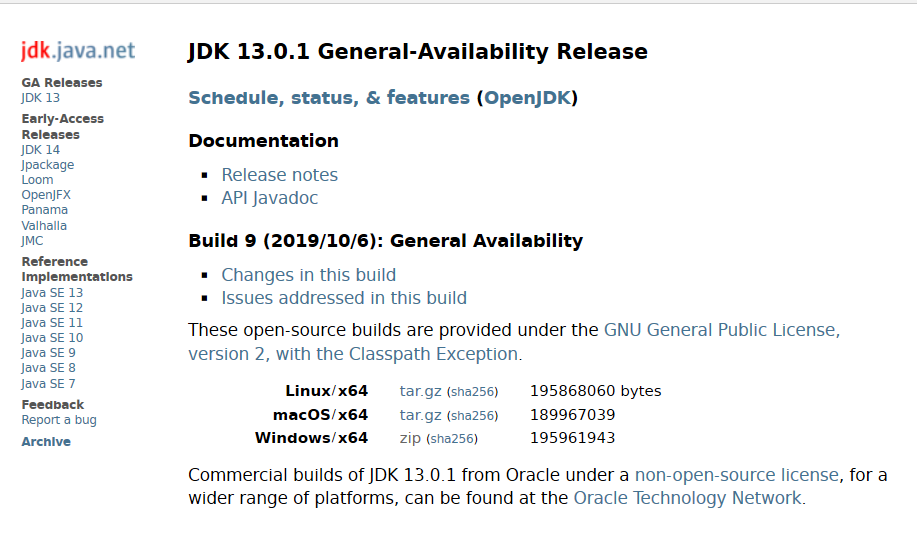Download the Linux/x64 tar.gz build
This screenshot has height=533, width=917.
pos(420,391)
